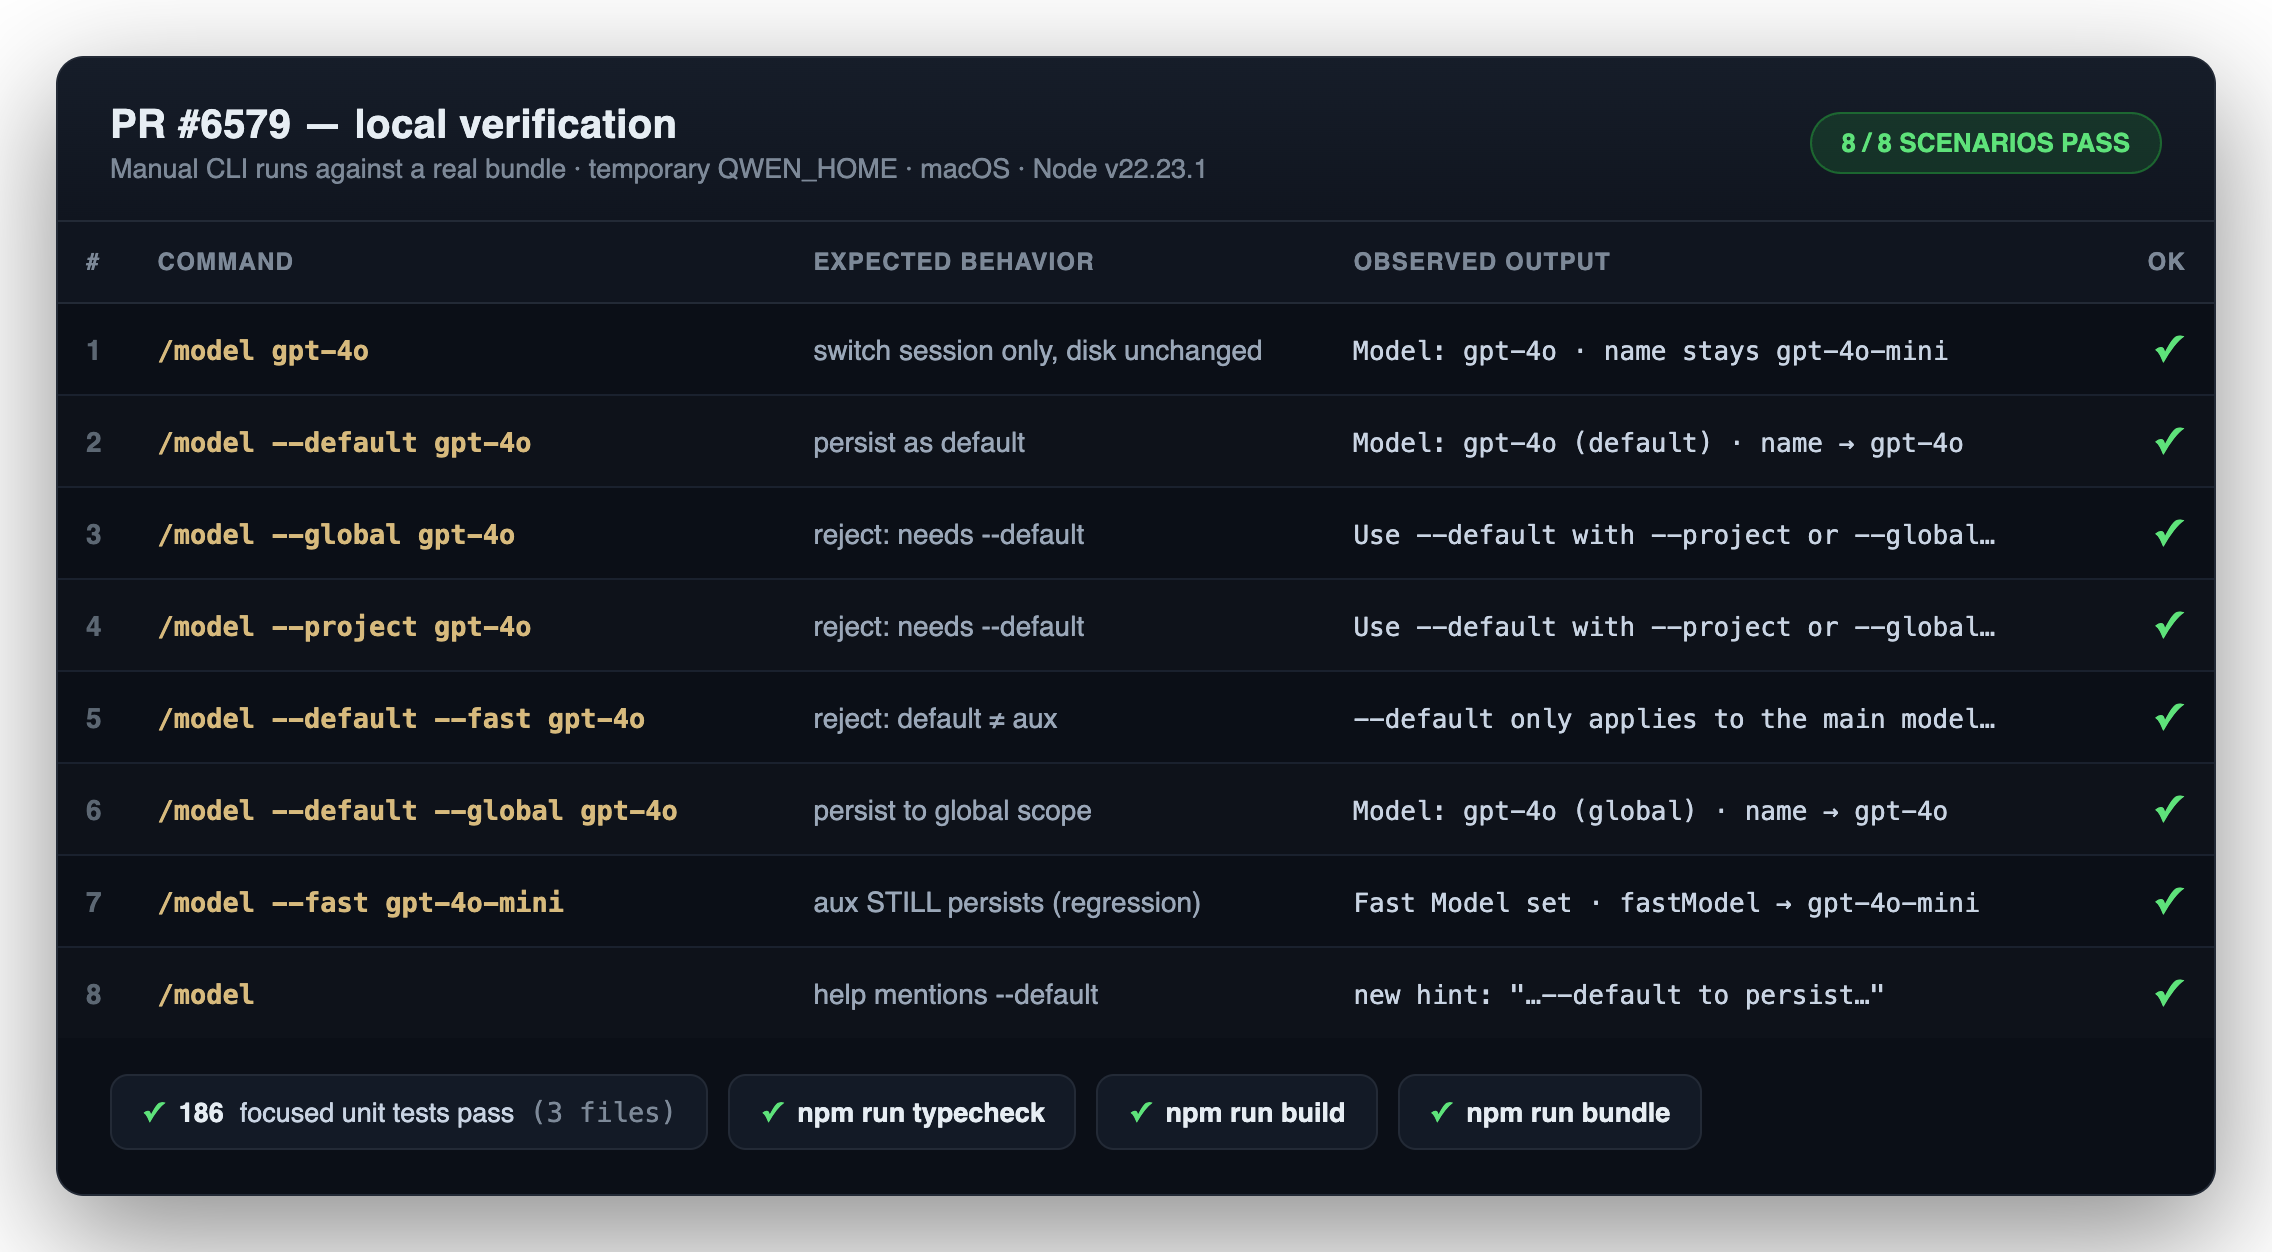The width and height of the screenshot is (2272, 1252).
Task: Click the npm run bundle chip
Action: pos(1550,1112)
